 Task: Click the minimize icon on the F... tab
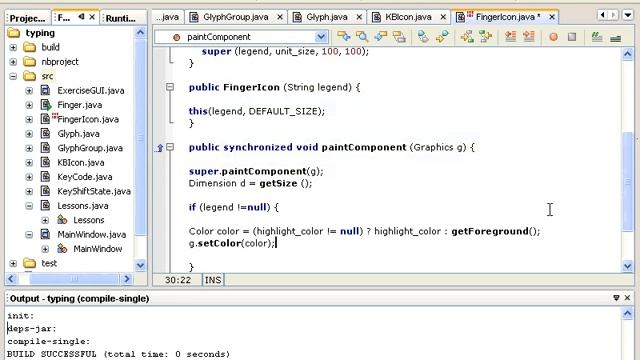pos(81,17)
